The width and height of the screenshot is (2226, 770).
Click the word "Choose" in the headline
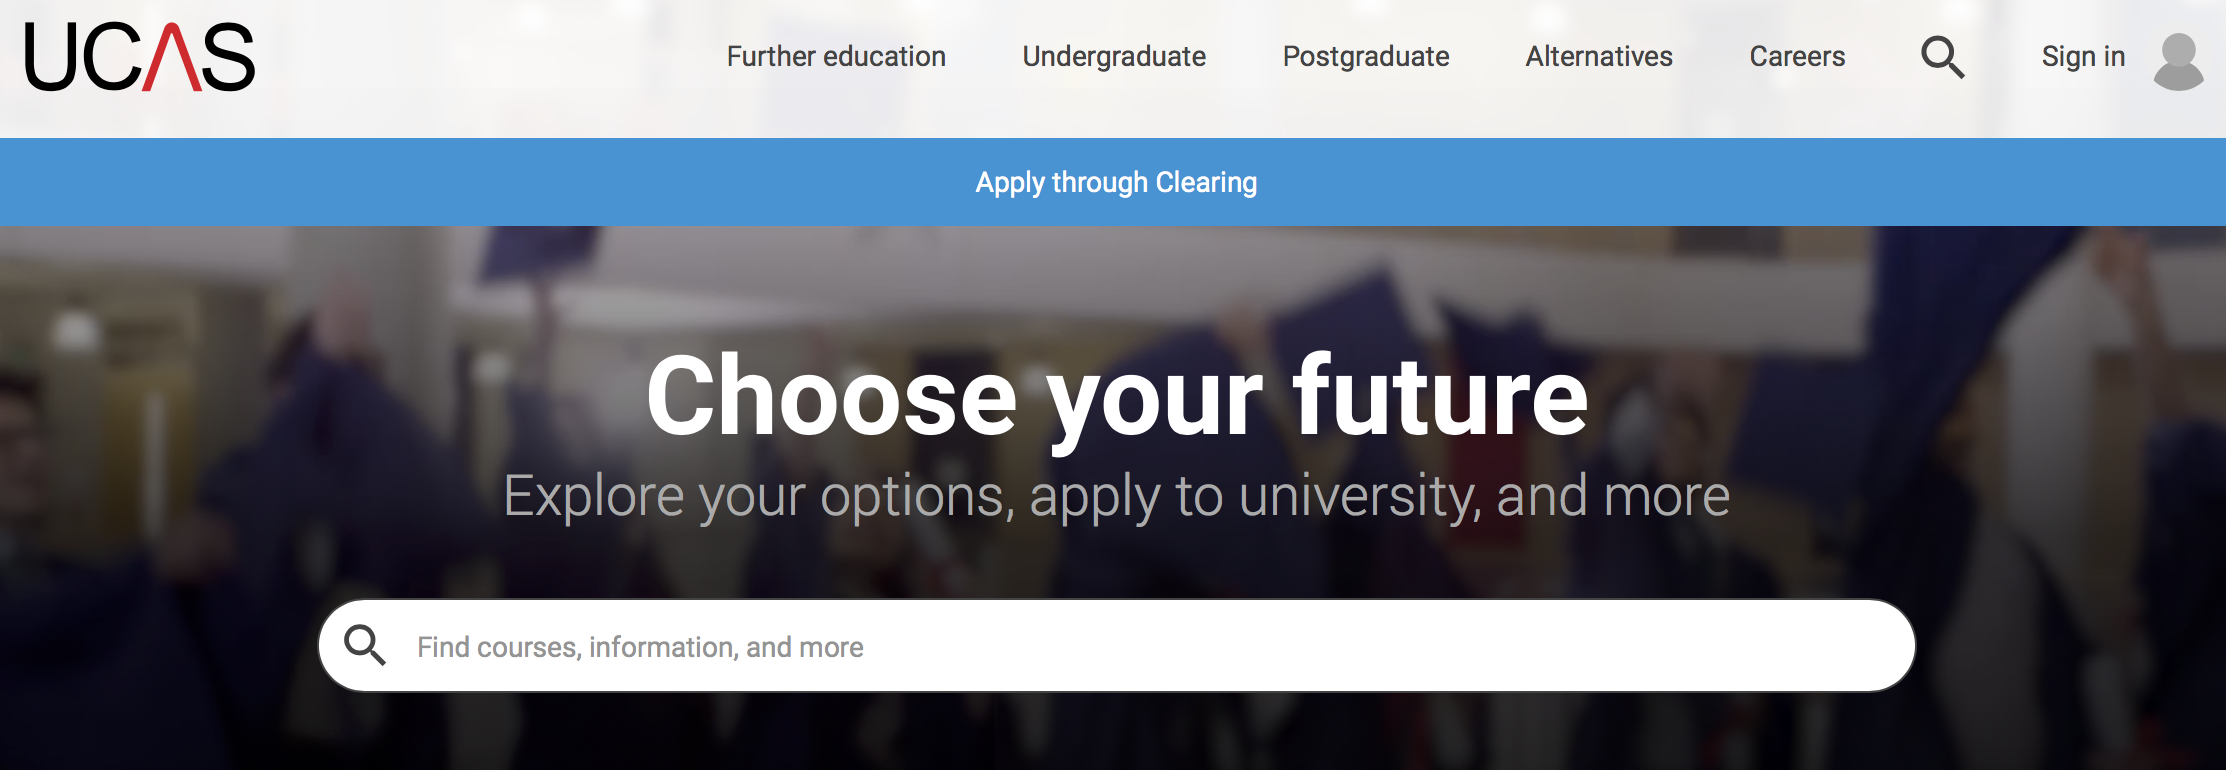click(x=831, y=397)
